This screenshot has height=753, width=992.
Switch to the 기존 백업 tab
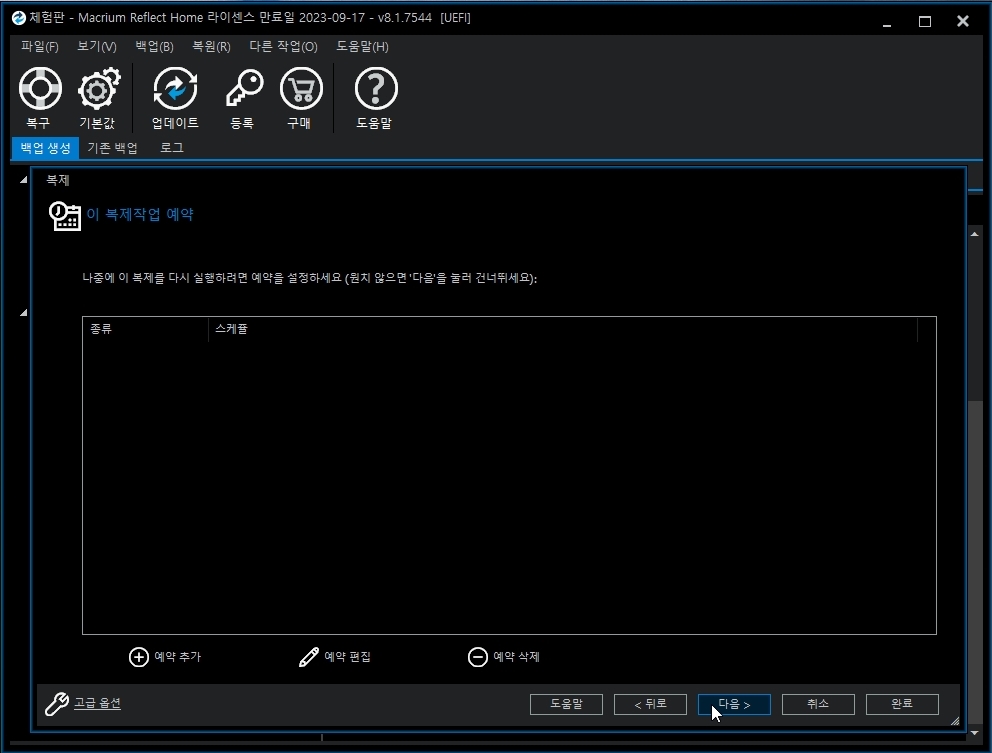(113, 148)
